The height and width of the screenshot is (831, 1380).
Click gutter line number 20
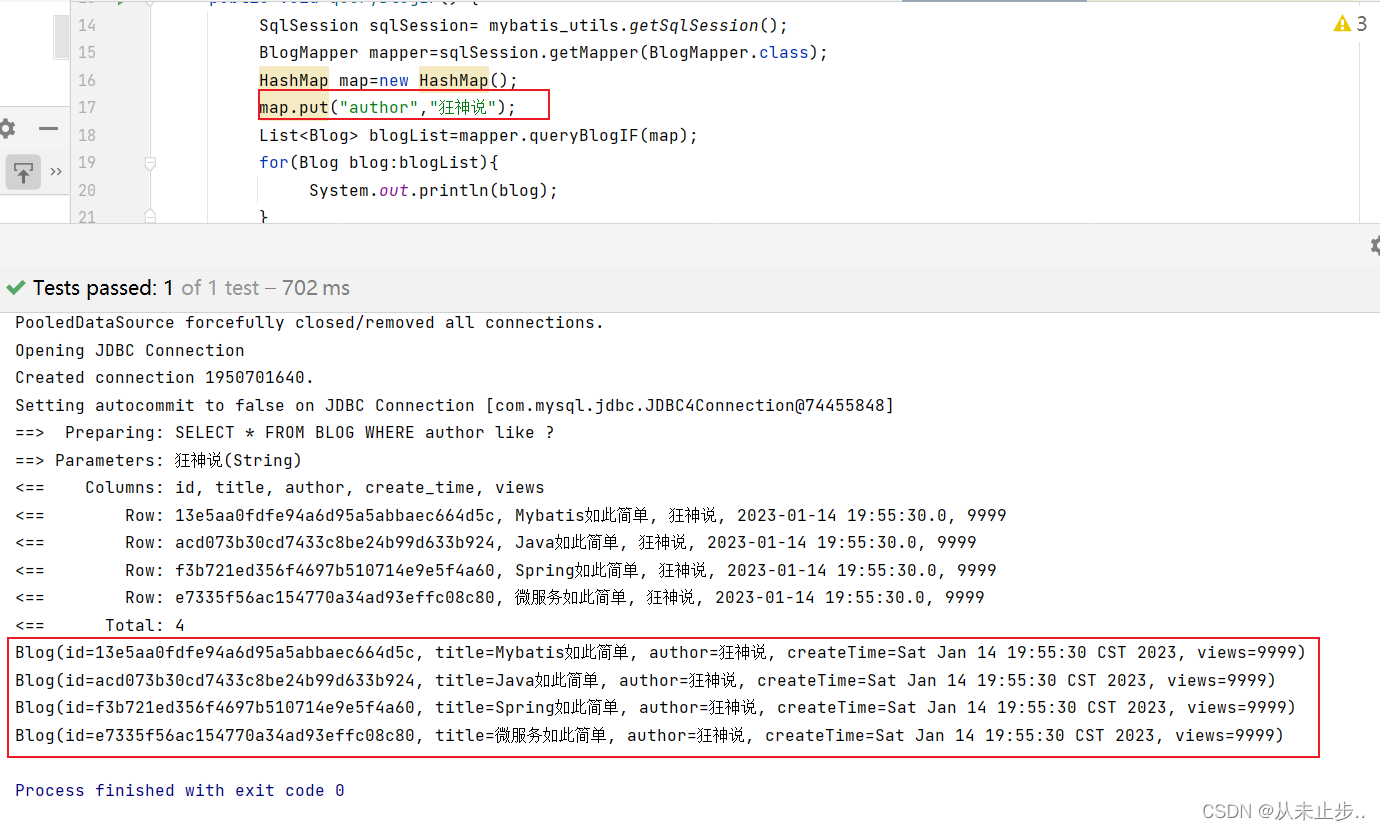(86, 190)
